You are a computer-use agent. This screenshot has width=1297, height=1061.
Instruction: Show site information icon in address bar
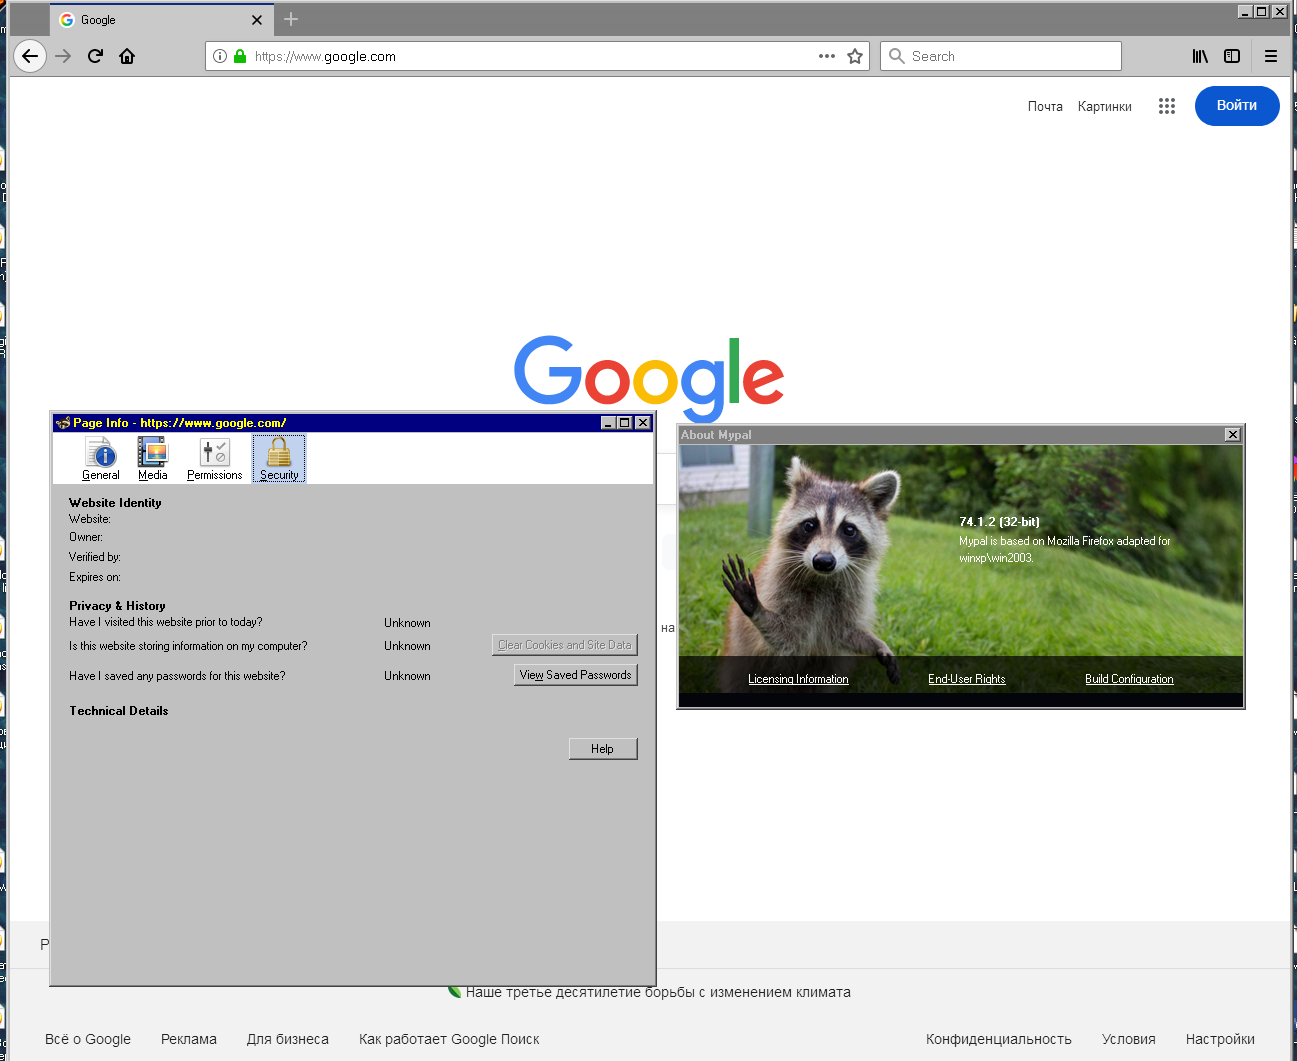(x=220, y=56)
